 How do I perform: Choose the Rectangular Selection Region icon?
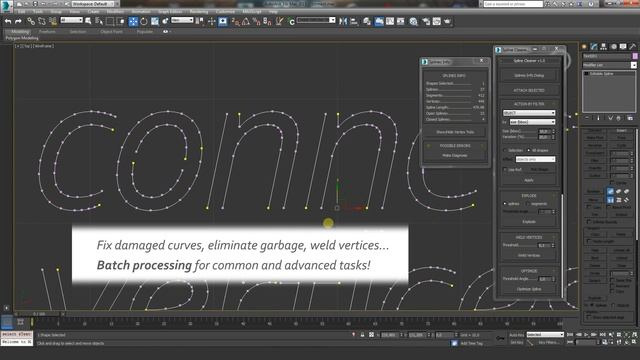tap(110, 22)
